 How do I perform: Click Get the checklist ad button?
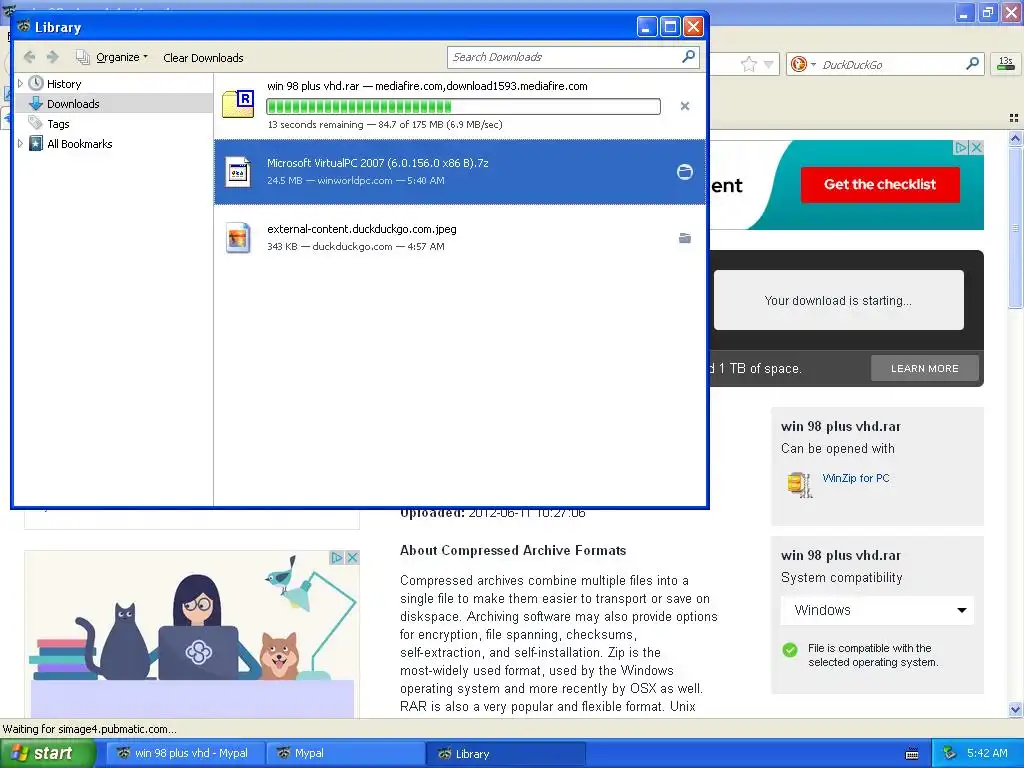pos(880,184)
